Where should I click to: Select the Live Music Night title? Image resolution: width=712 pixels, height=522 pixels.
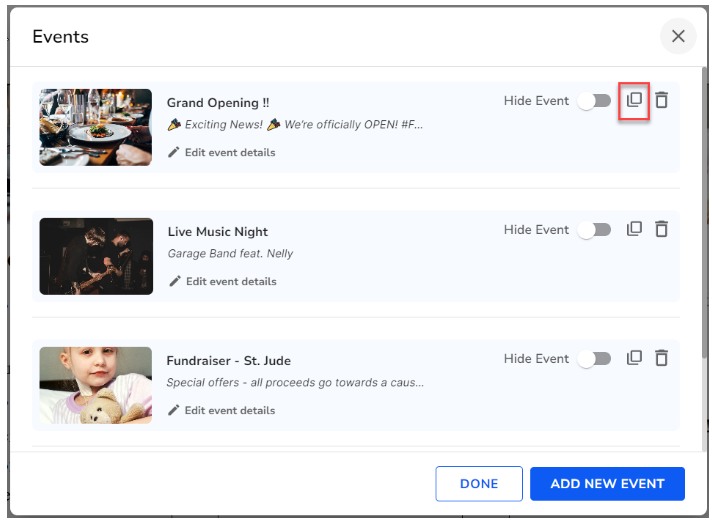218,232
